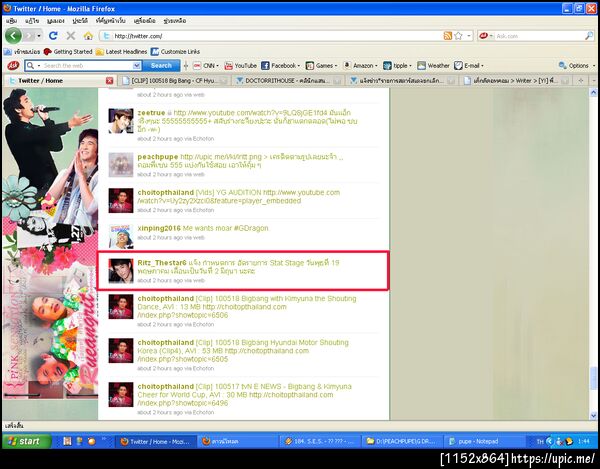
Task: Open the list-all-tabs dropdown arrow
Action: [593, 80]
